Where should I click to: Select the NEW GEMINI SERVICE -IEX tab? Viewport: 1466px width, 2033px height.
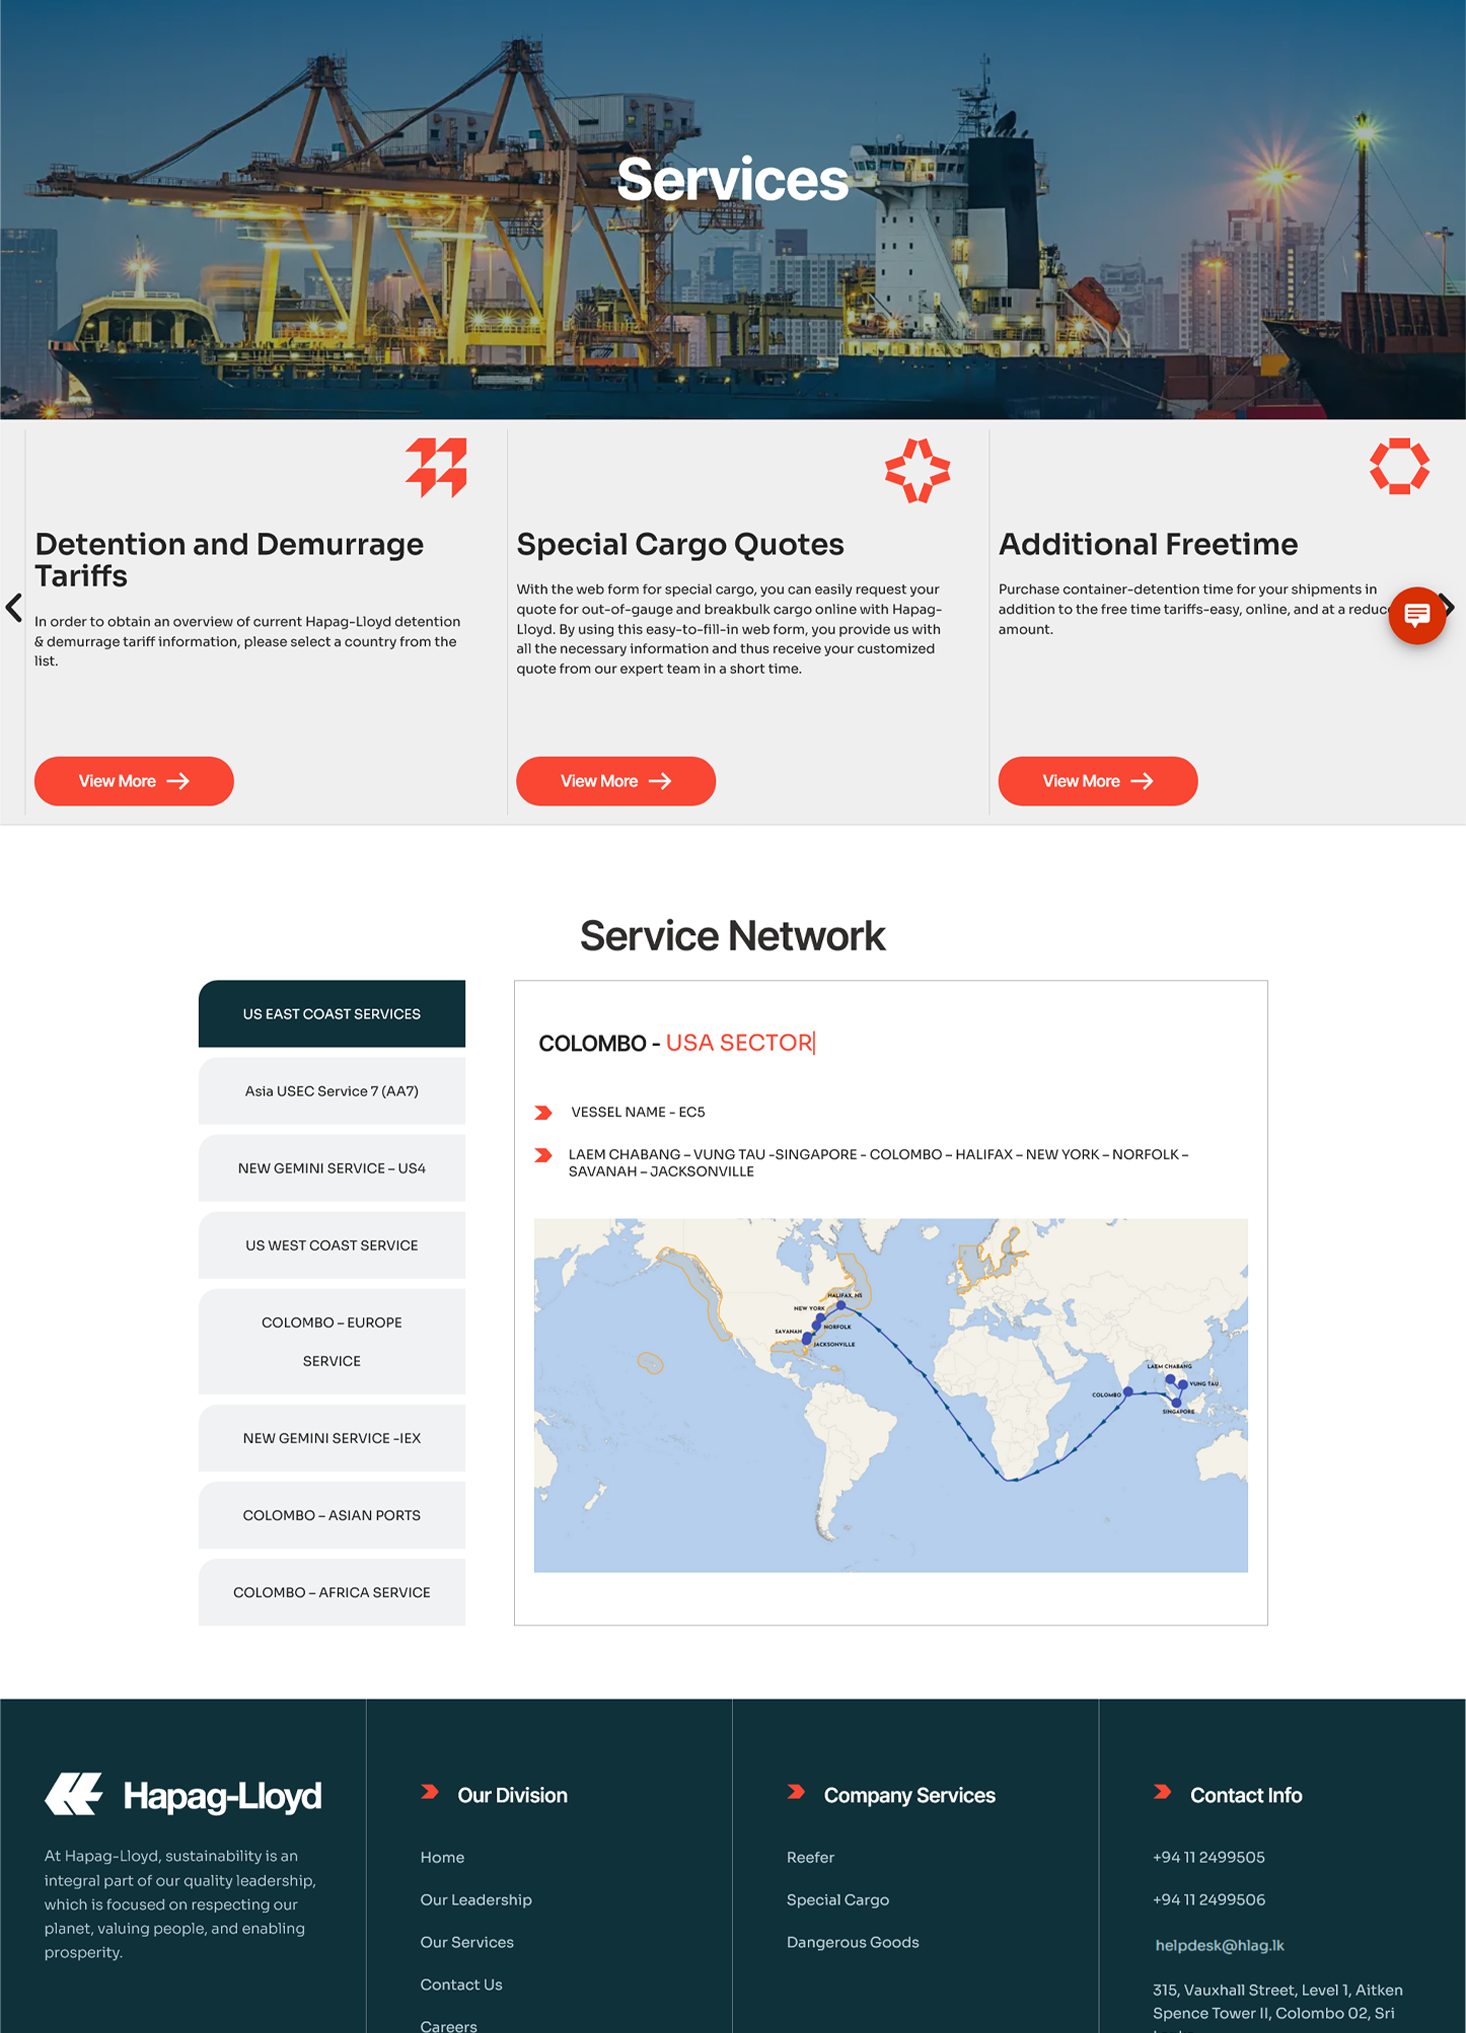pos(332,1438)
